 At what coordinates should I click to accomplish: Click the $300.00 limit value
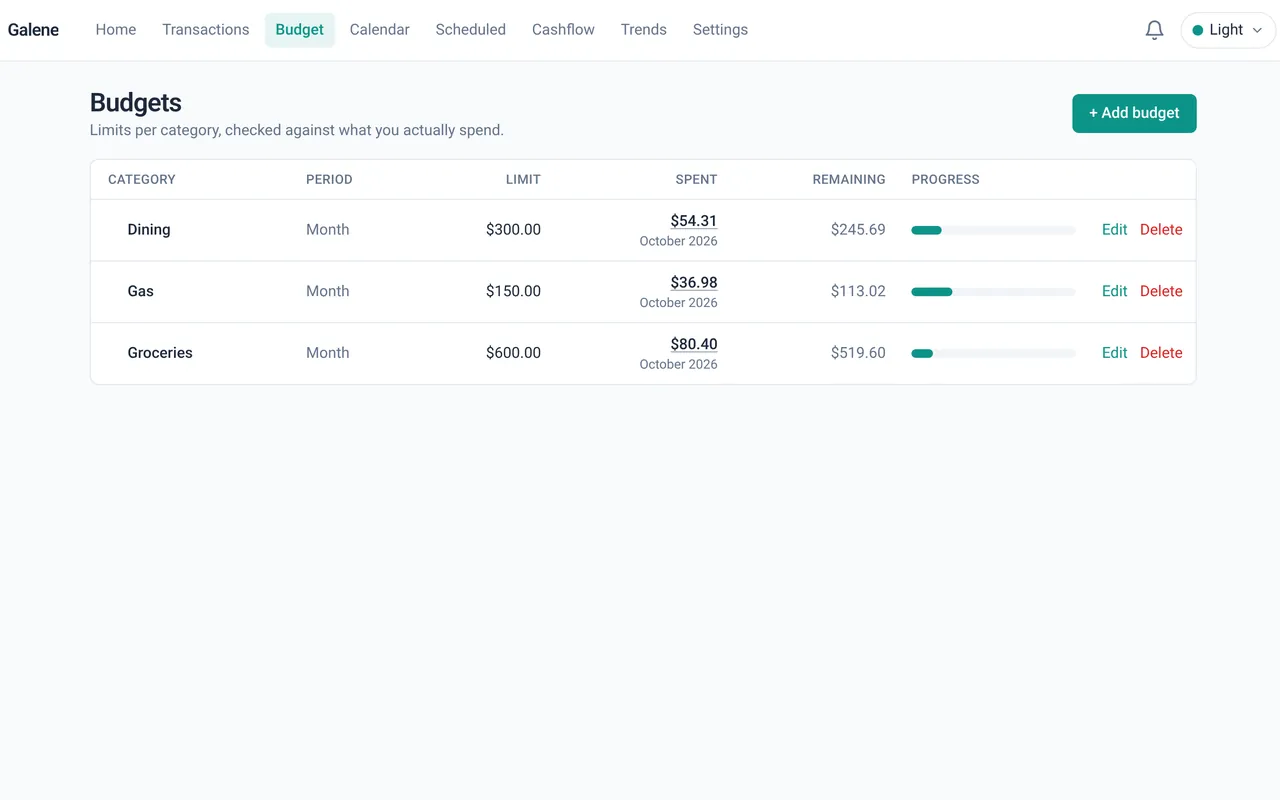(x=513, y=230)
